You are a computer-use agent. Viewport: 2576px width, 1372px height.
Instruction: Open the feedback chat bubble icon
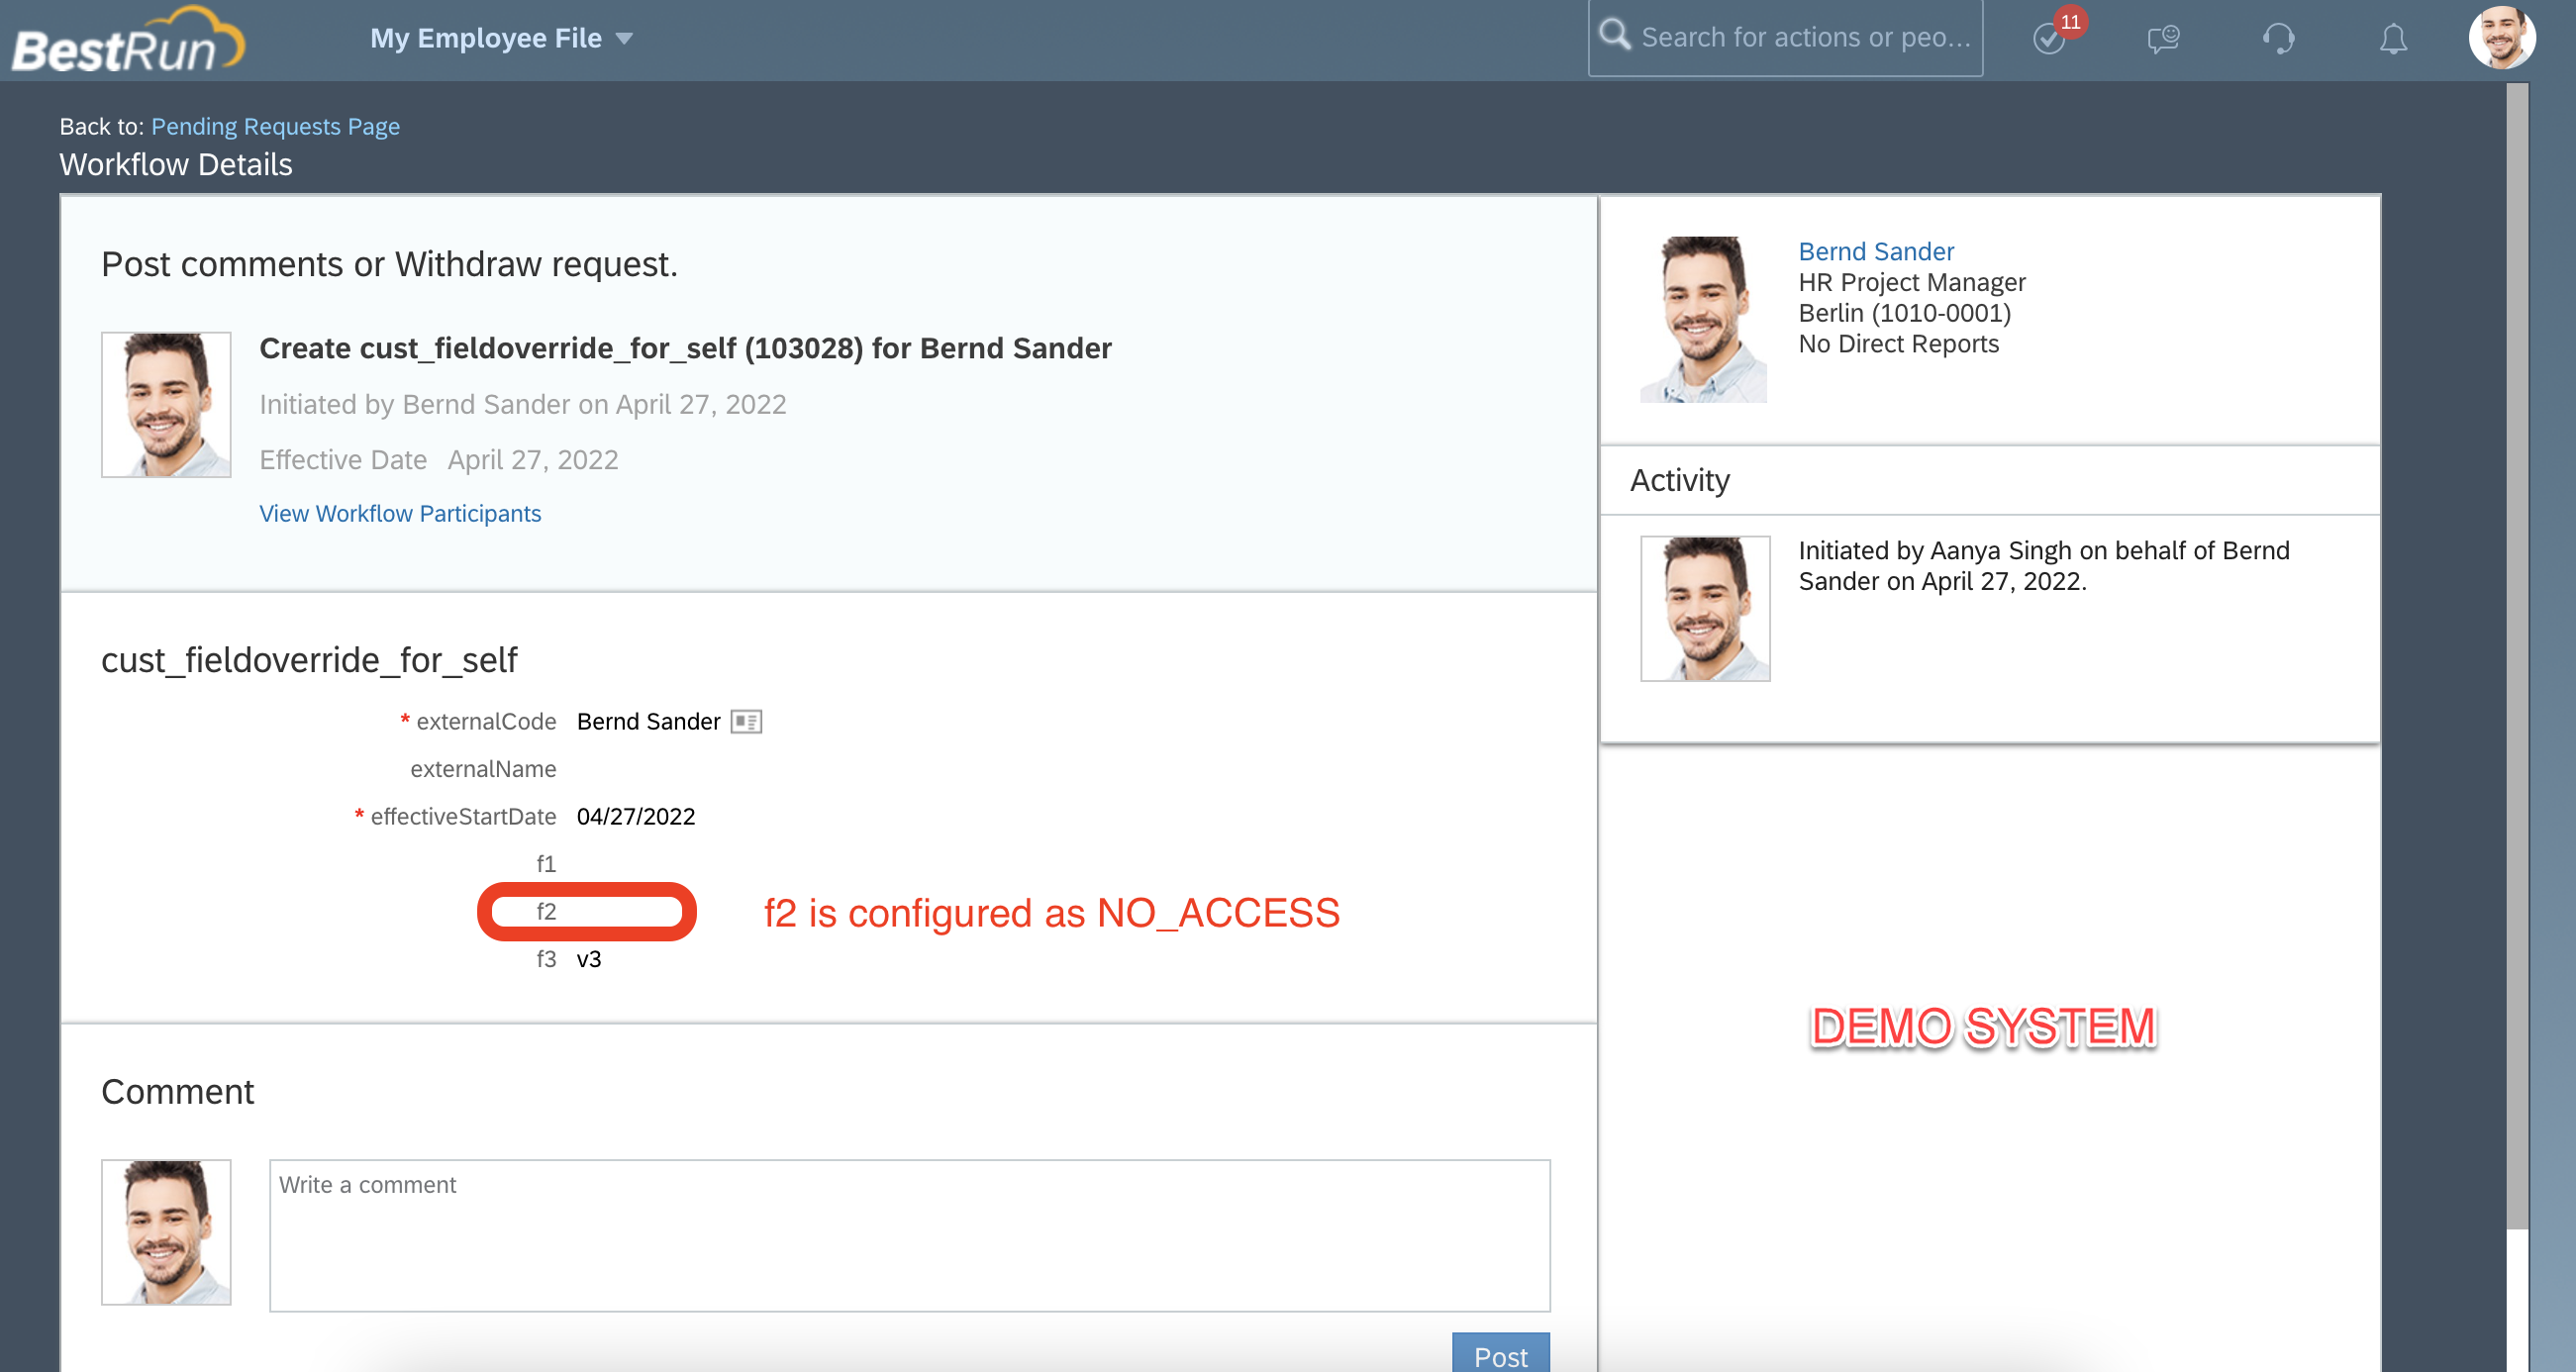[2163, 38]
